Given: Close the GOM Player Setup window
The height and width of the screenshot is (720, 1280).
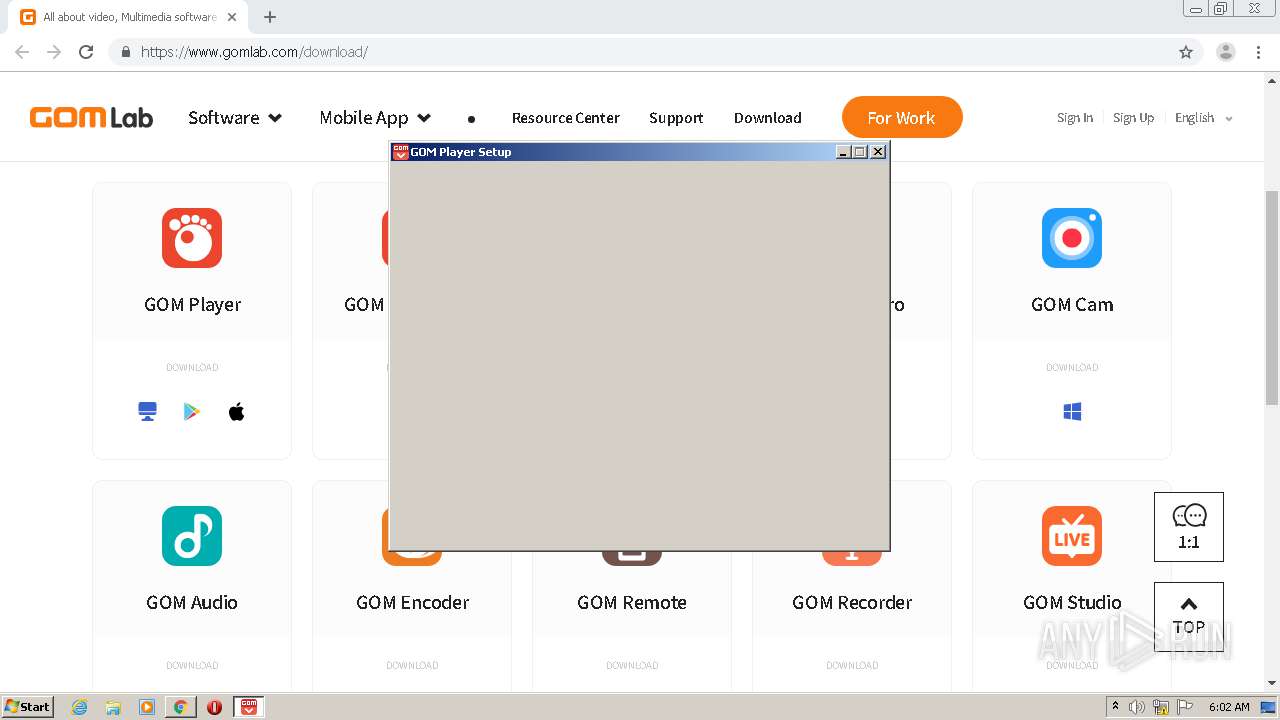Looking at the screenshot, I should click(878, 152).
